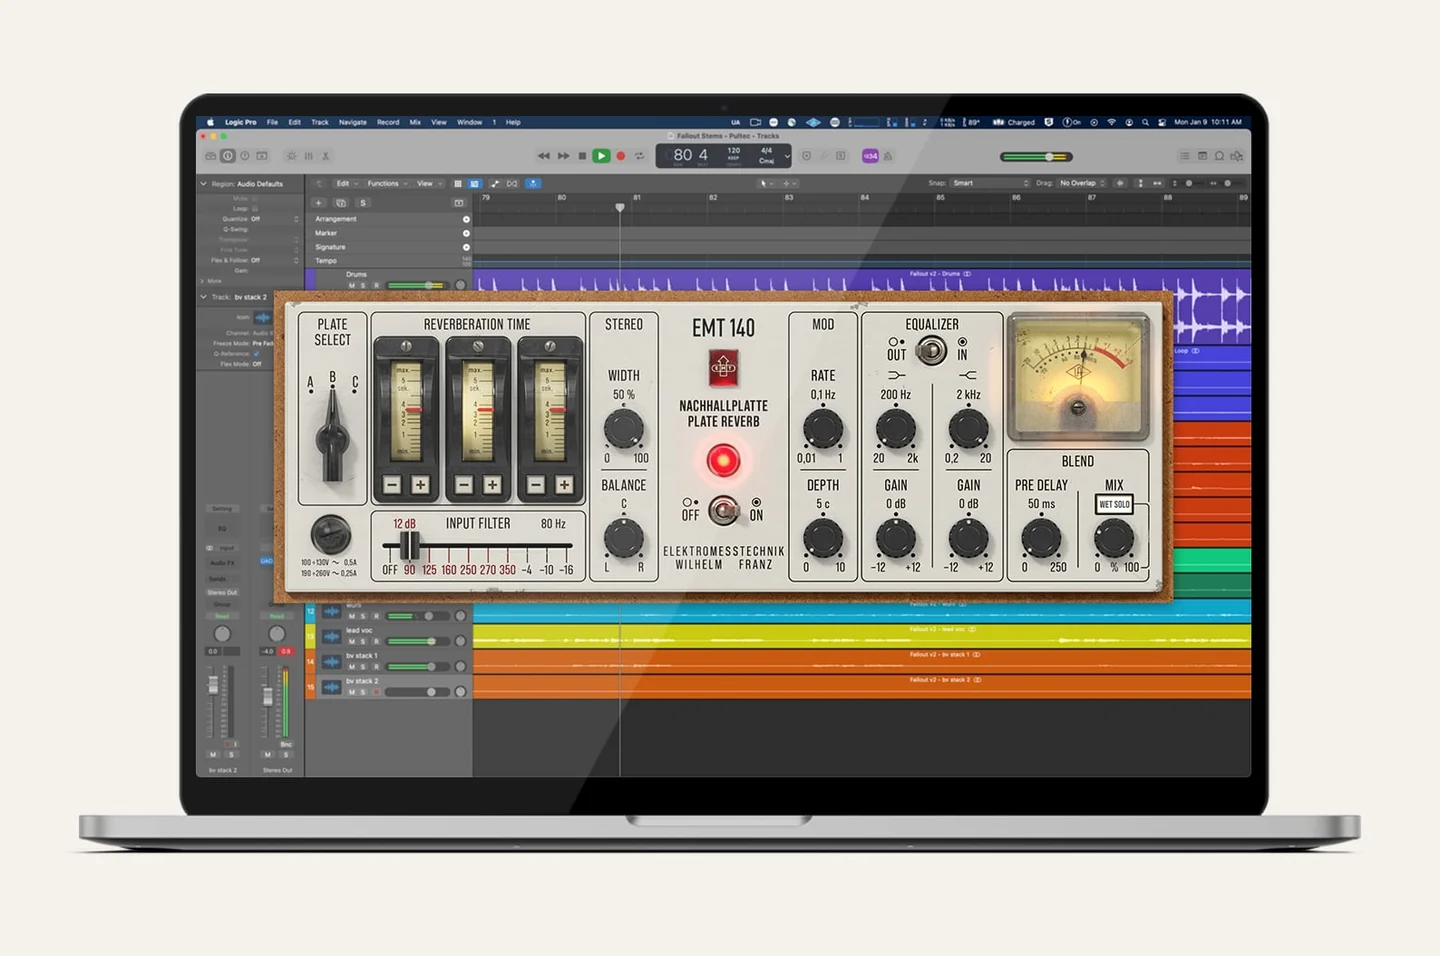
Task: Toggle the Equalizer In/Out switch
Action: [x=931, y=350]
